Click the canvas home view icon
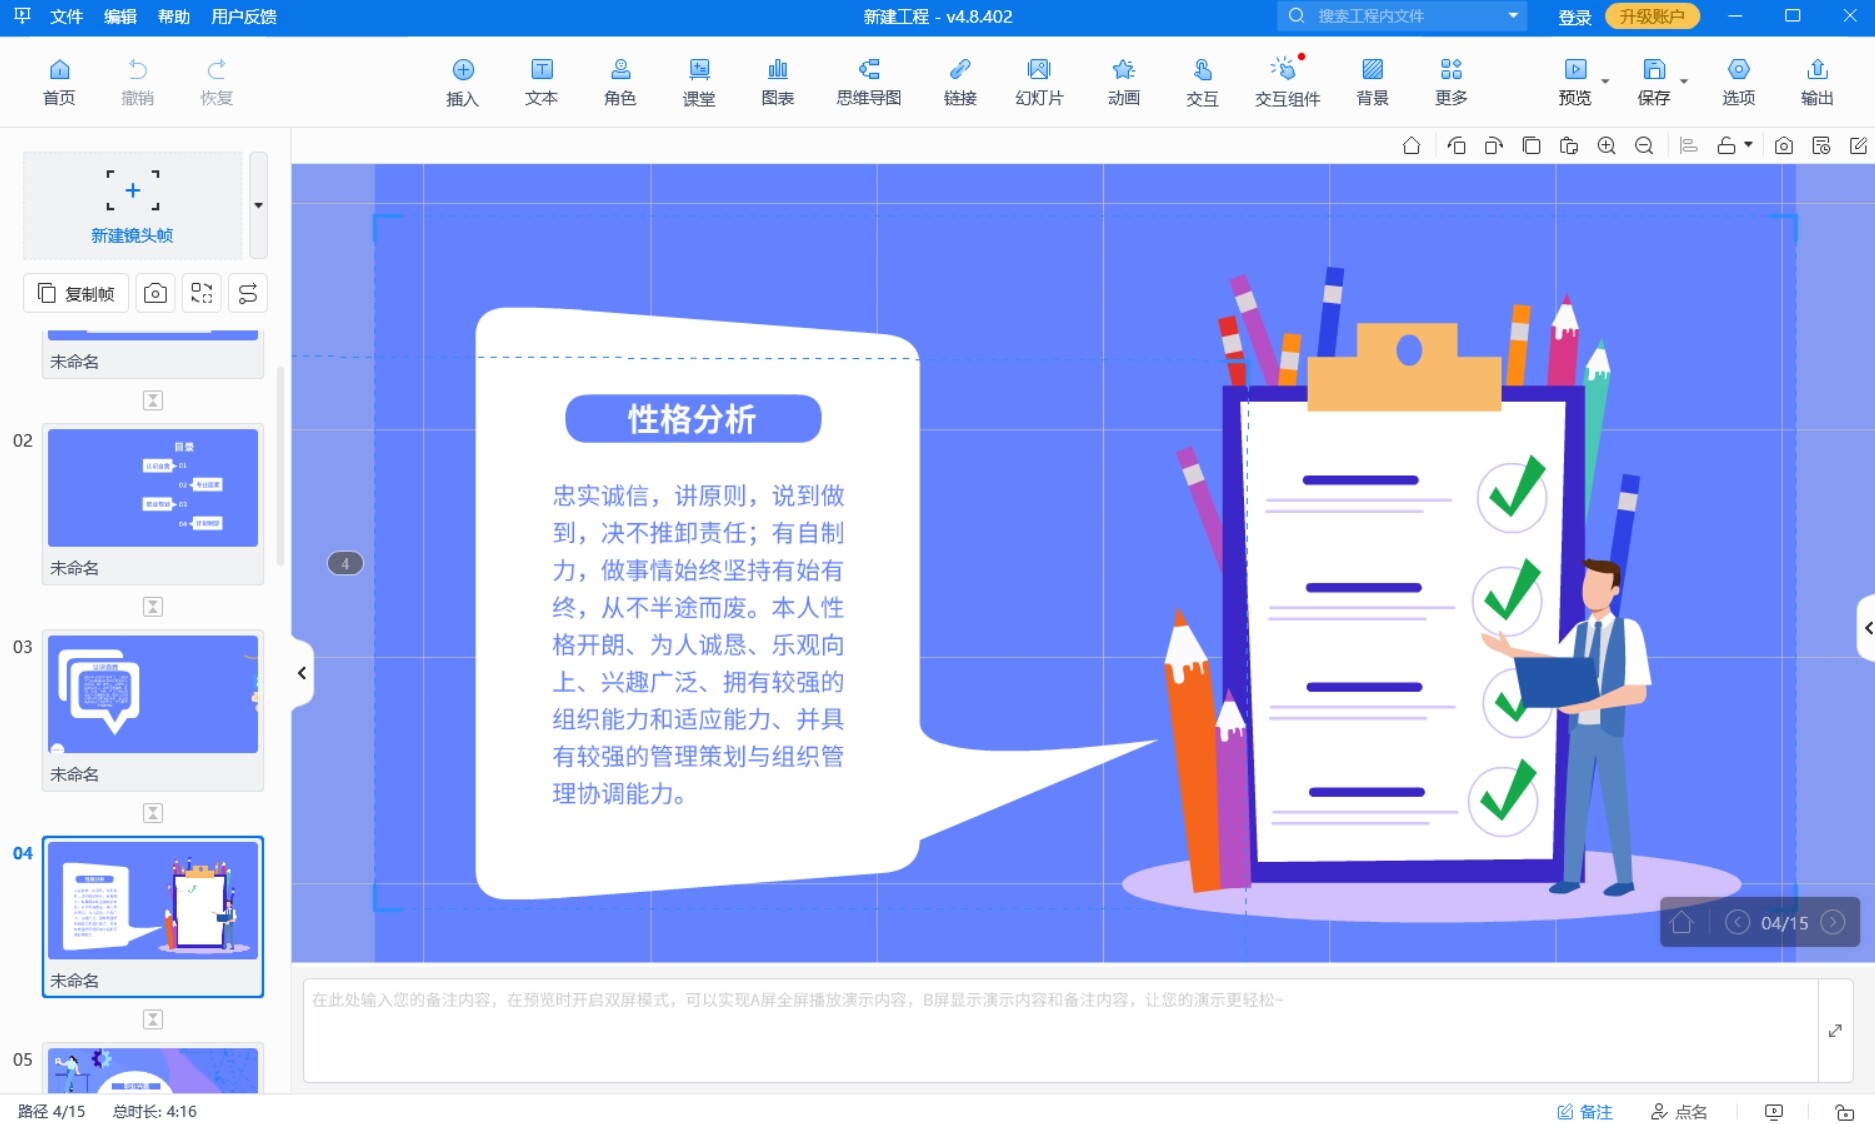The width and height of the screenshot is (1875, 1124). 1411,146
